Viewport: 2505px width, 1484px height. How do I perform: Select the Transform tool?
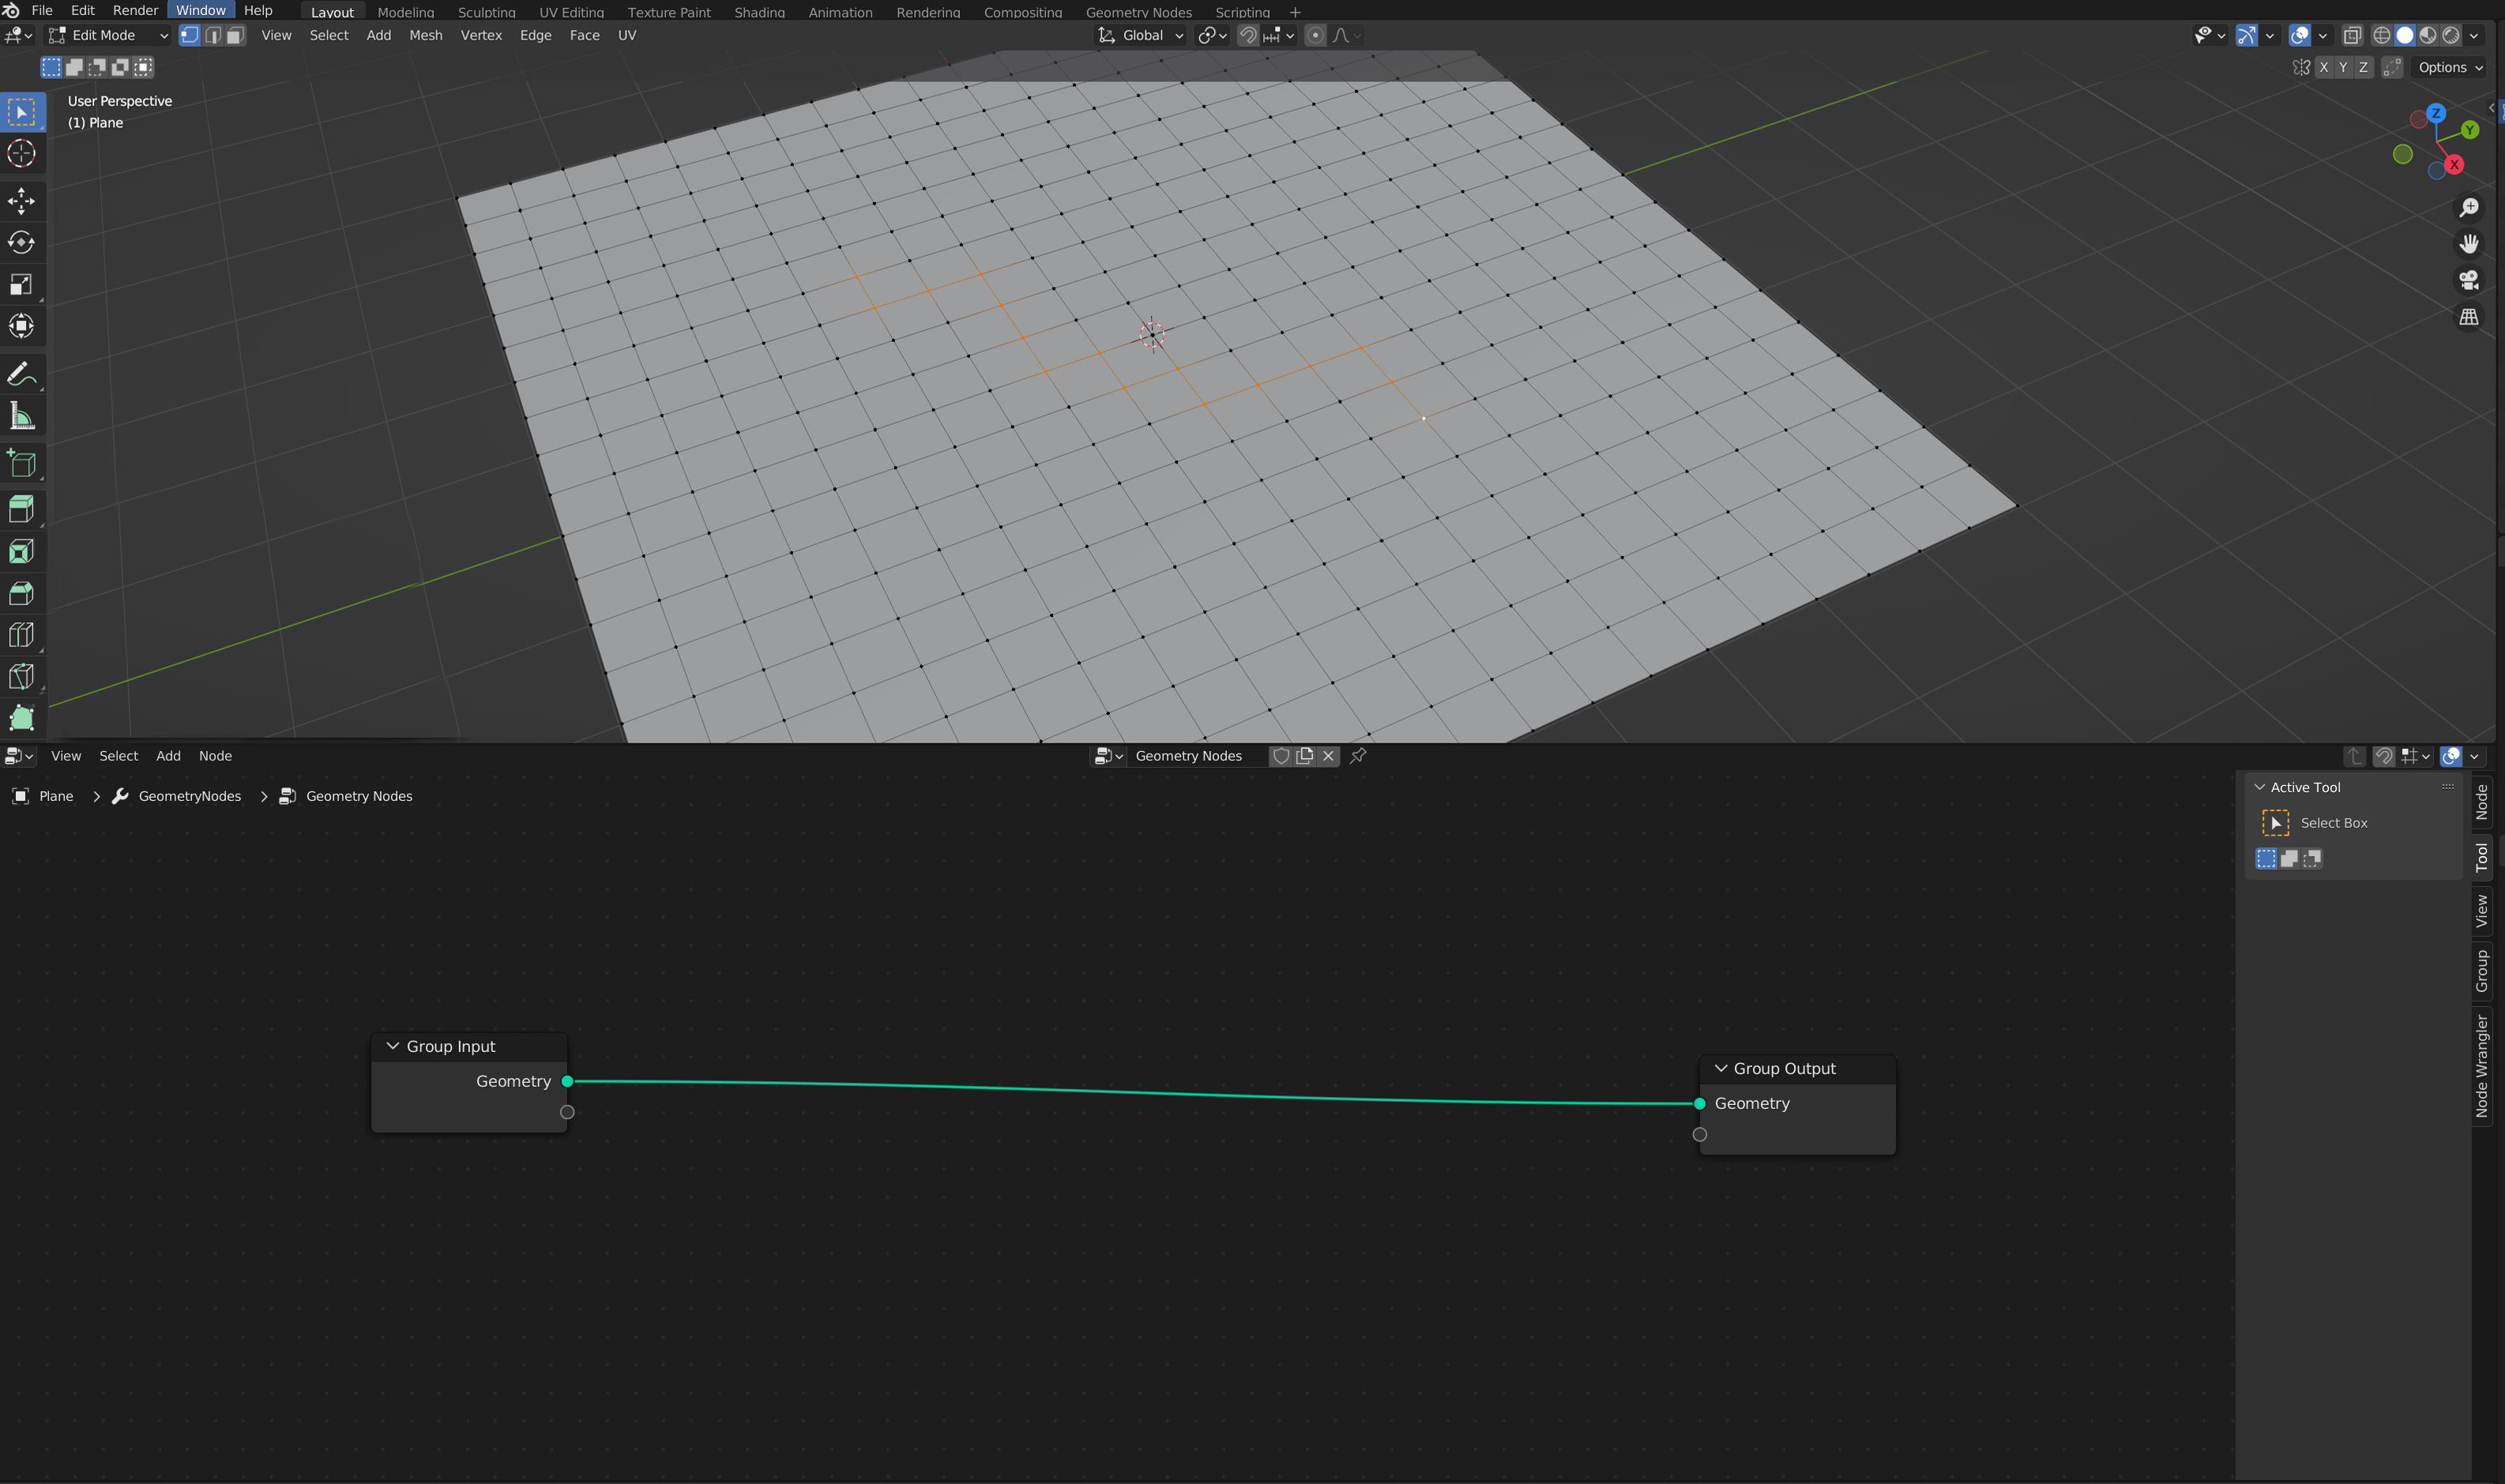[x=21, y=326]
